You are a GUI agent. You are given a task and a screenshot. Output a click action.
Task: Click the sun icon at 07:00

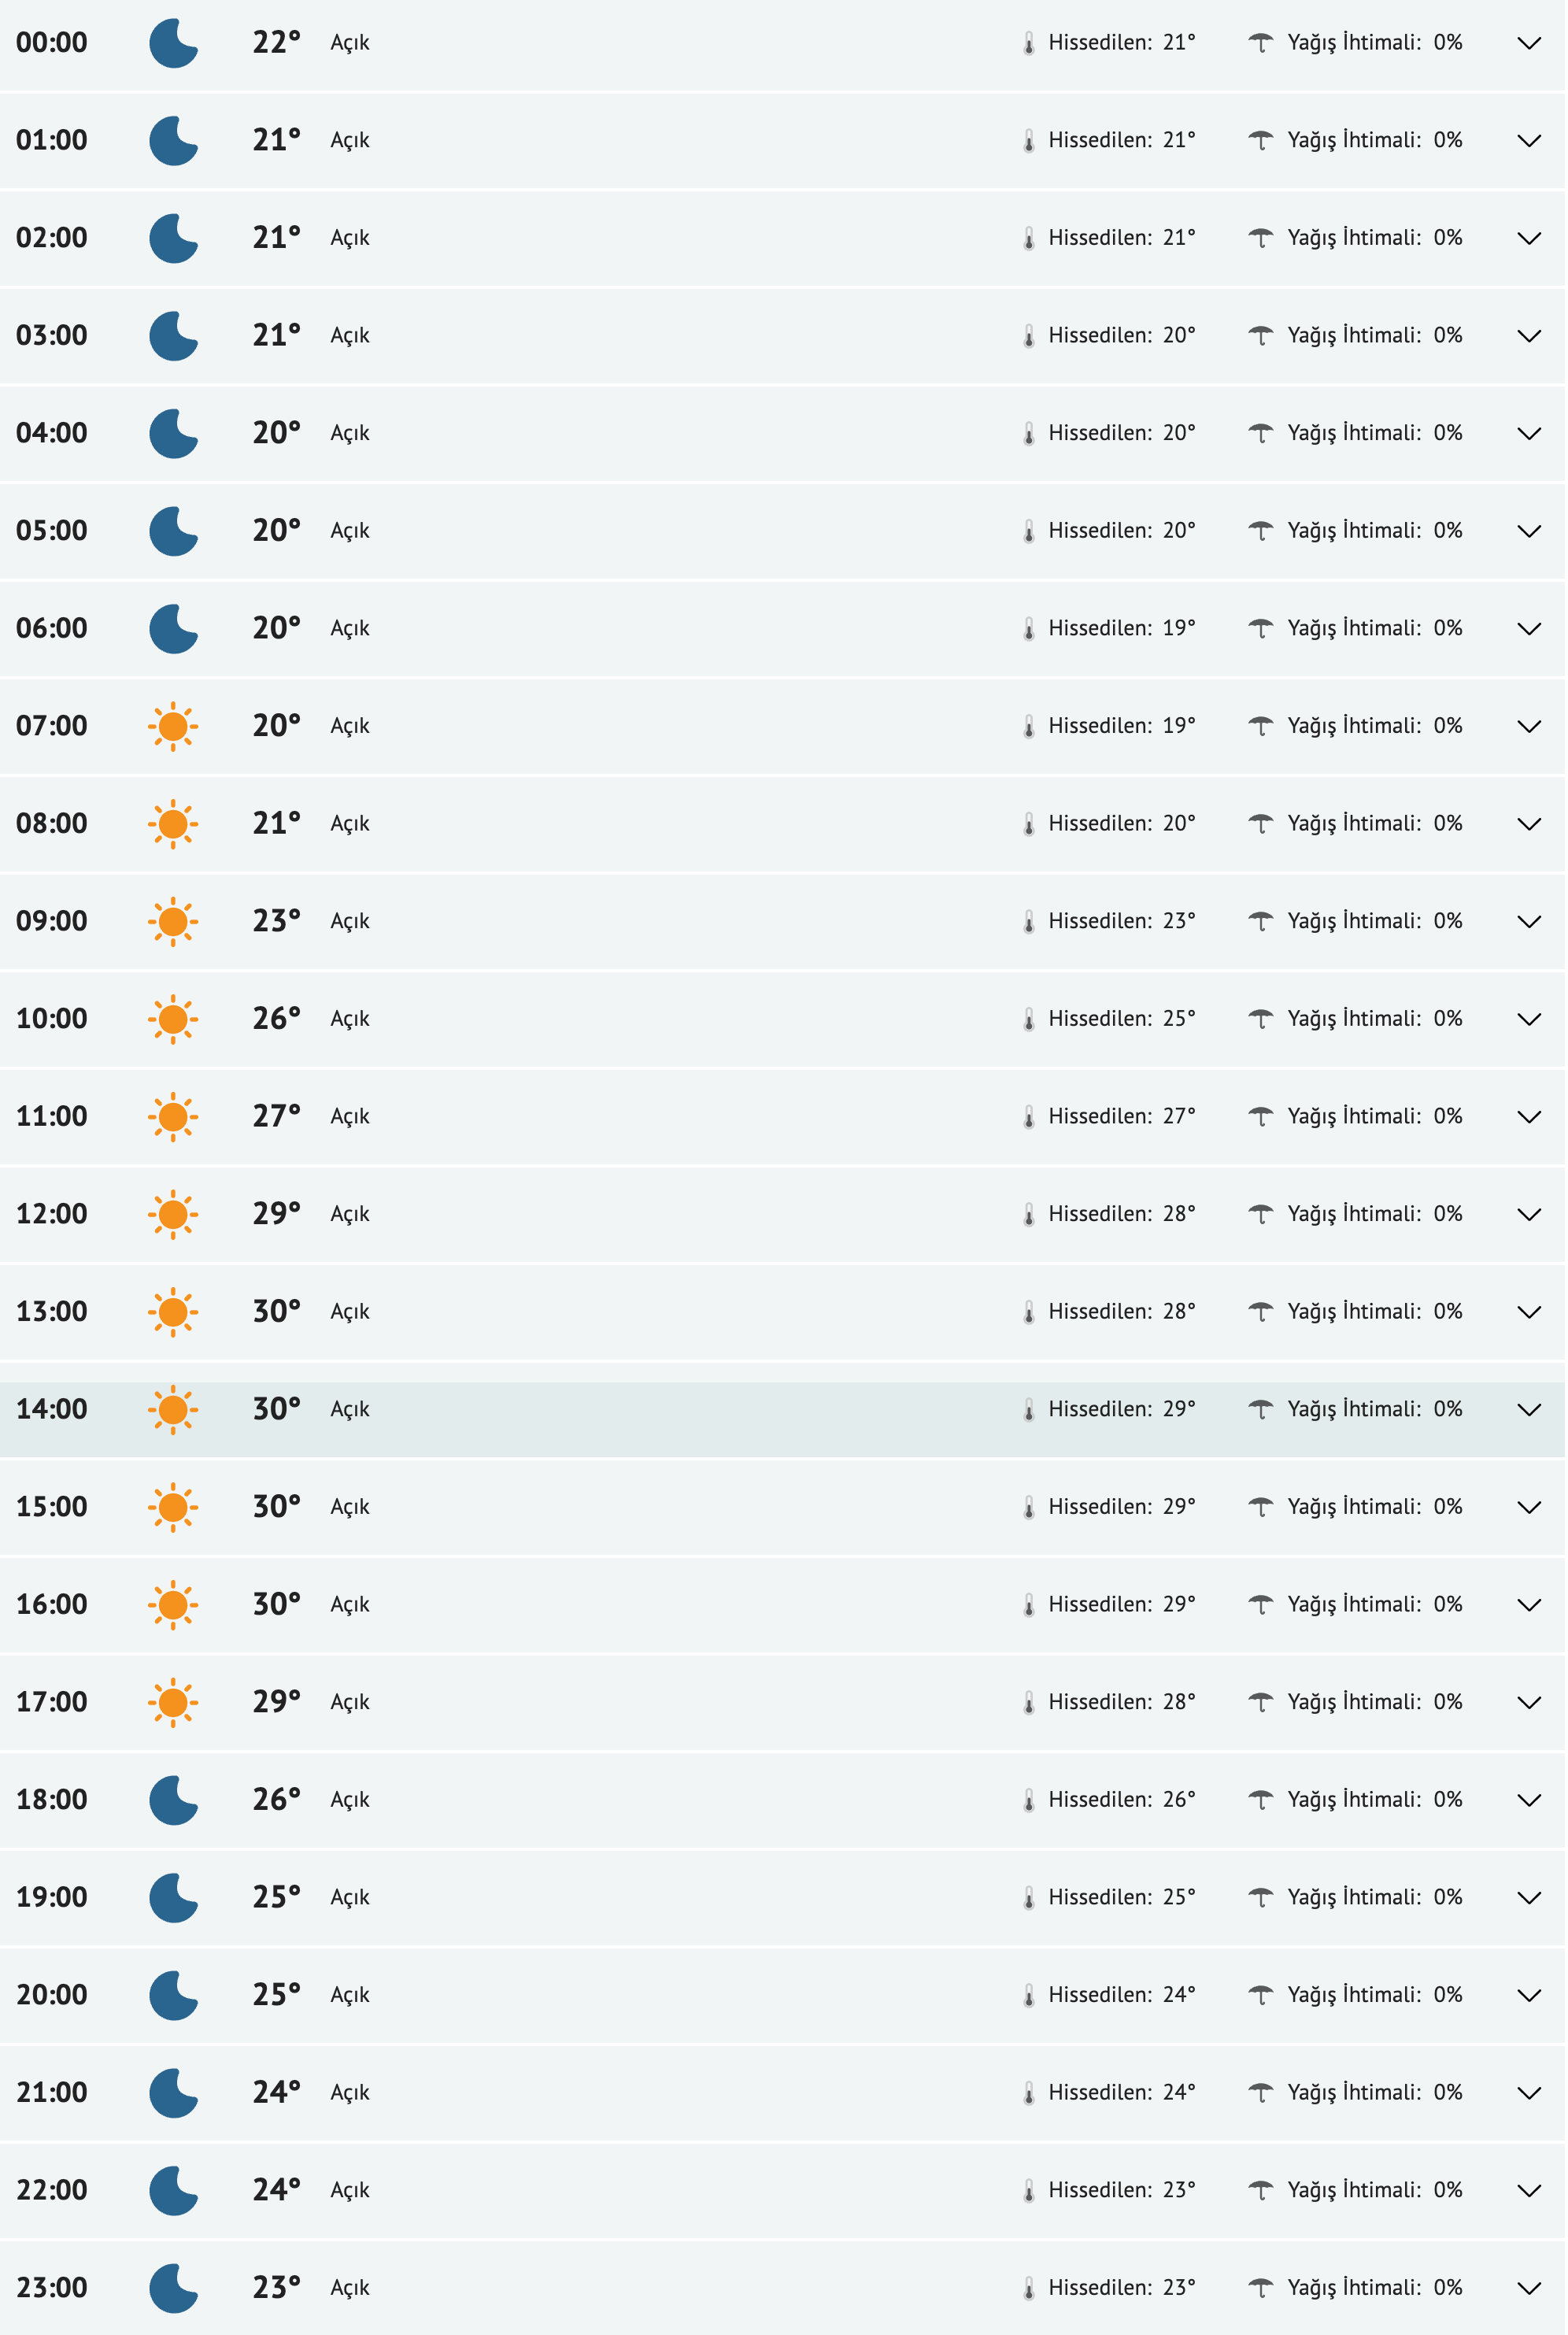click(x=173, y=727)
